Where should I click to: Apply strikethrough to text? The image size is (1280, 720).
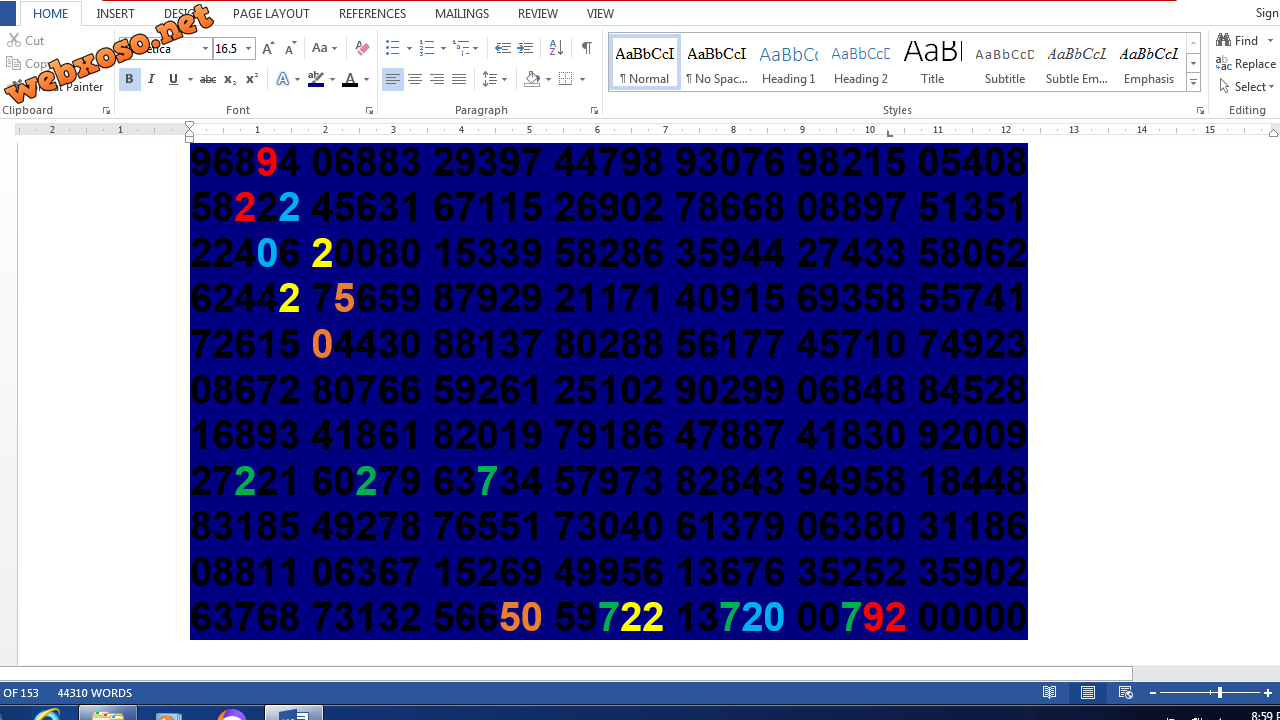[x=207, y=79]
